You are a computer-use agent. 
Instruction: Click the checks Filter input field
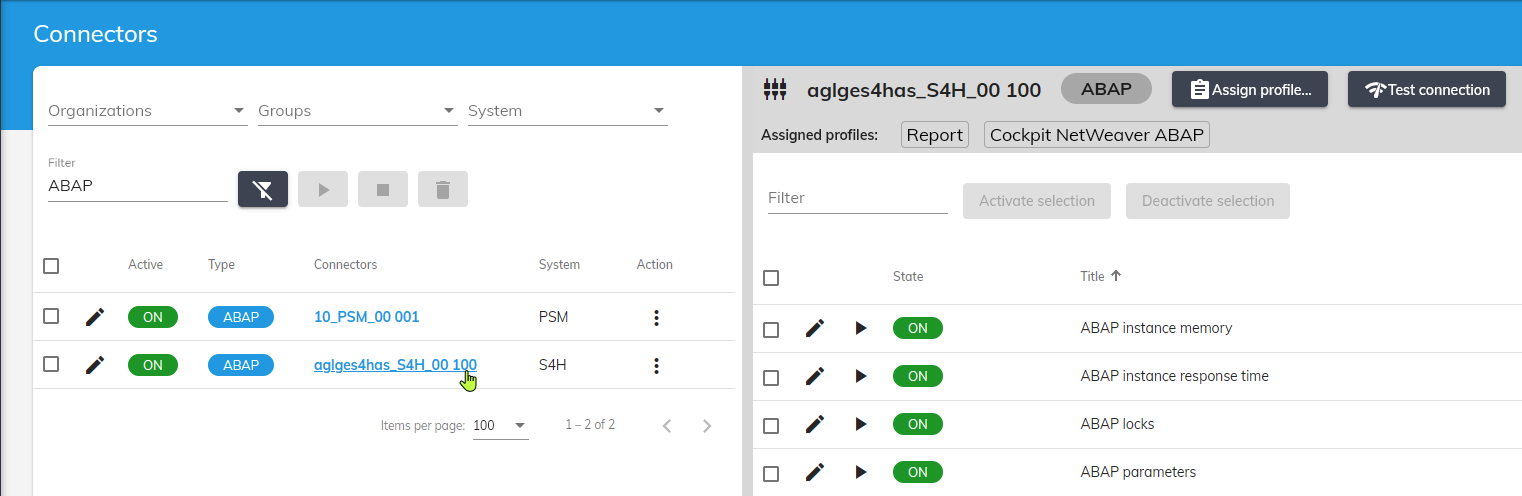(x=857, y=198)
